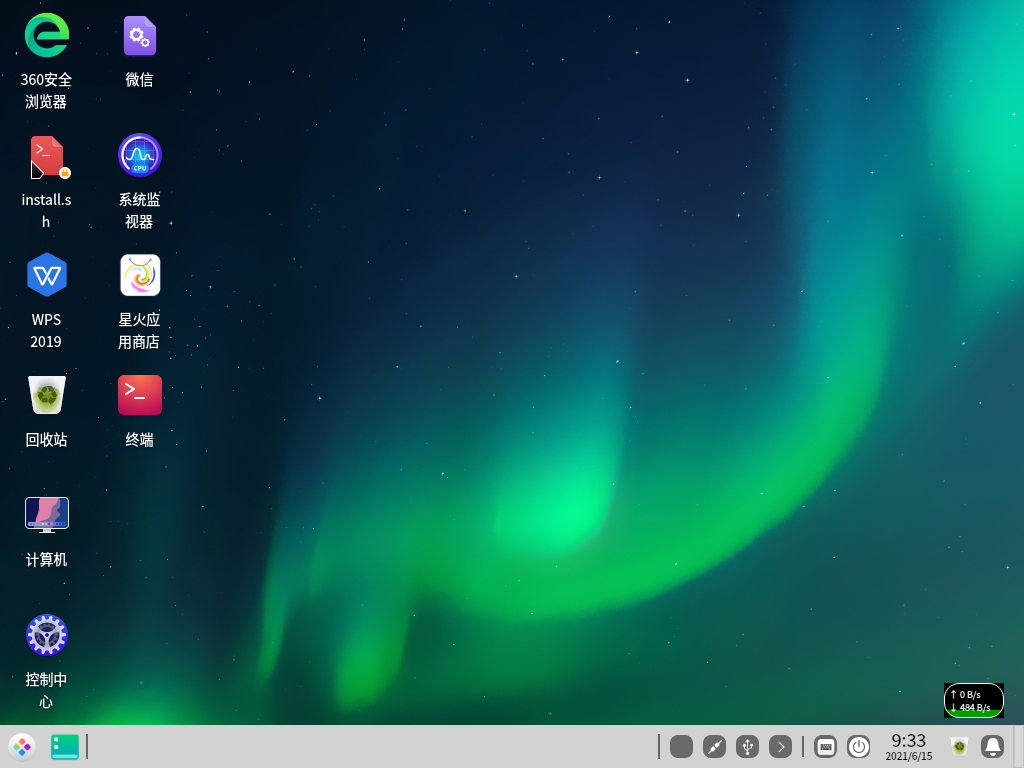Screen dimensions: 1024x768
Task: Toggle the on-screen keyboard tray icon
Action: (825, 746)
